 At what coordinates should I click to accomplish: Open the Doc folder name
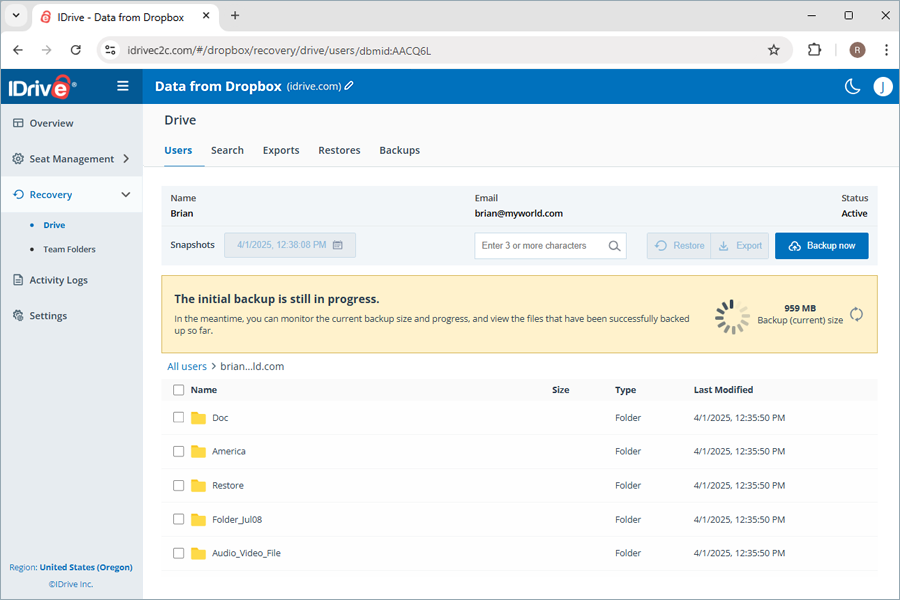(x=220, y=418)
